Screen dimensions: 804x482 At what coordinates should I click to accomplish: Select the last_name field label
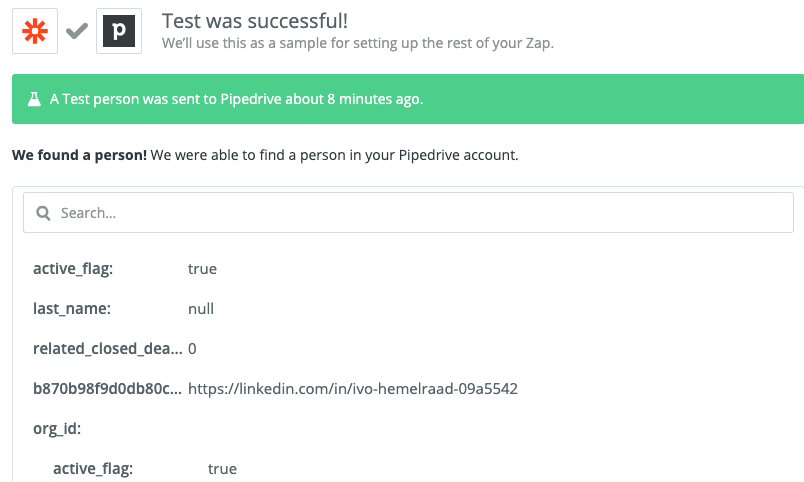(72, 309)
